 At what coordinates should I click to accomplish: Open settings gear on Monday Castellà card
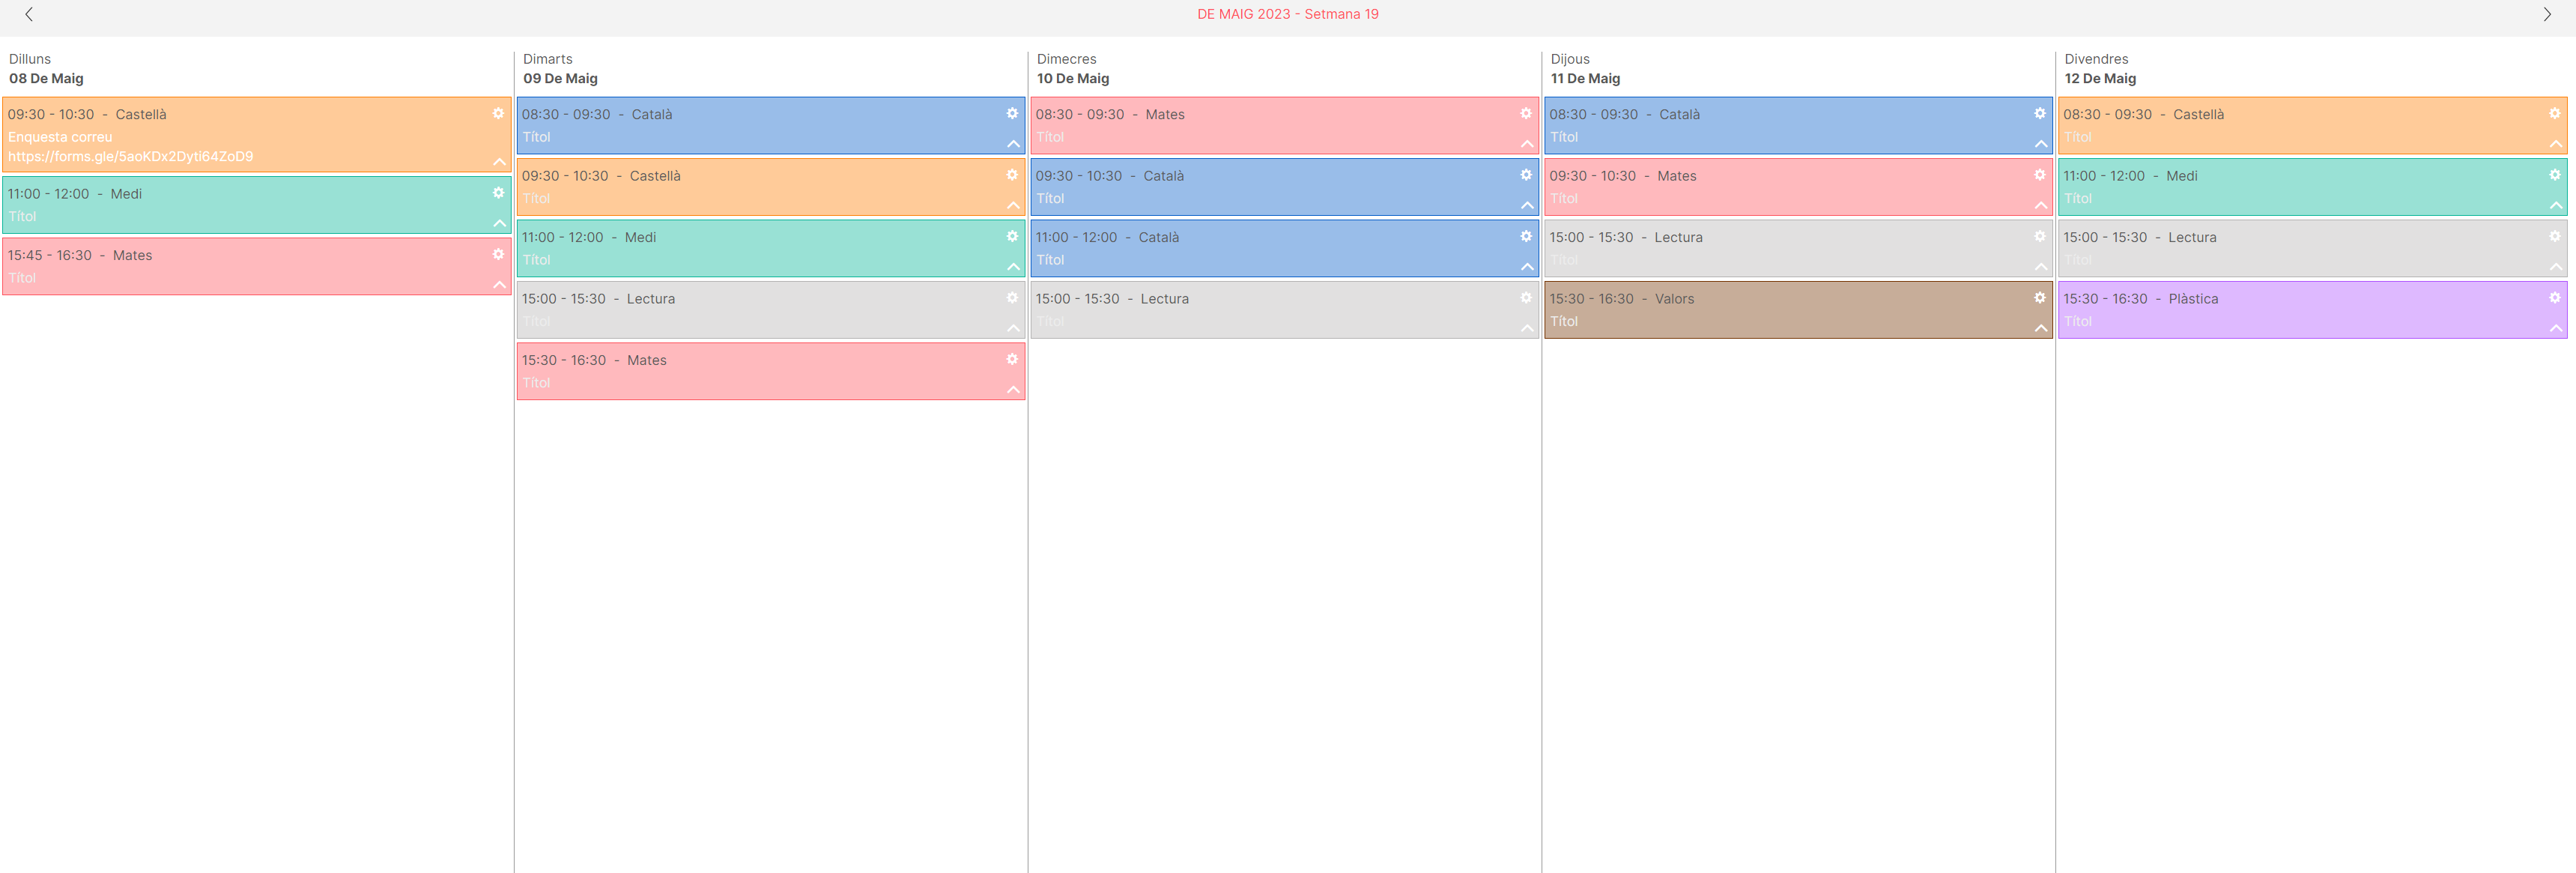(x=498, y=113)
